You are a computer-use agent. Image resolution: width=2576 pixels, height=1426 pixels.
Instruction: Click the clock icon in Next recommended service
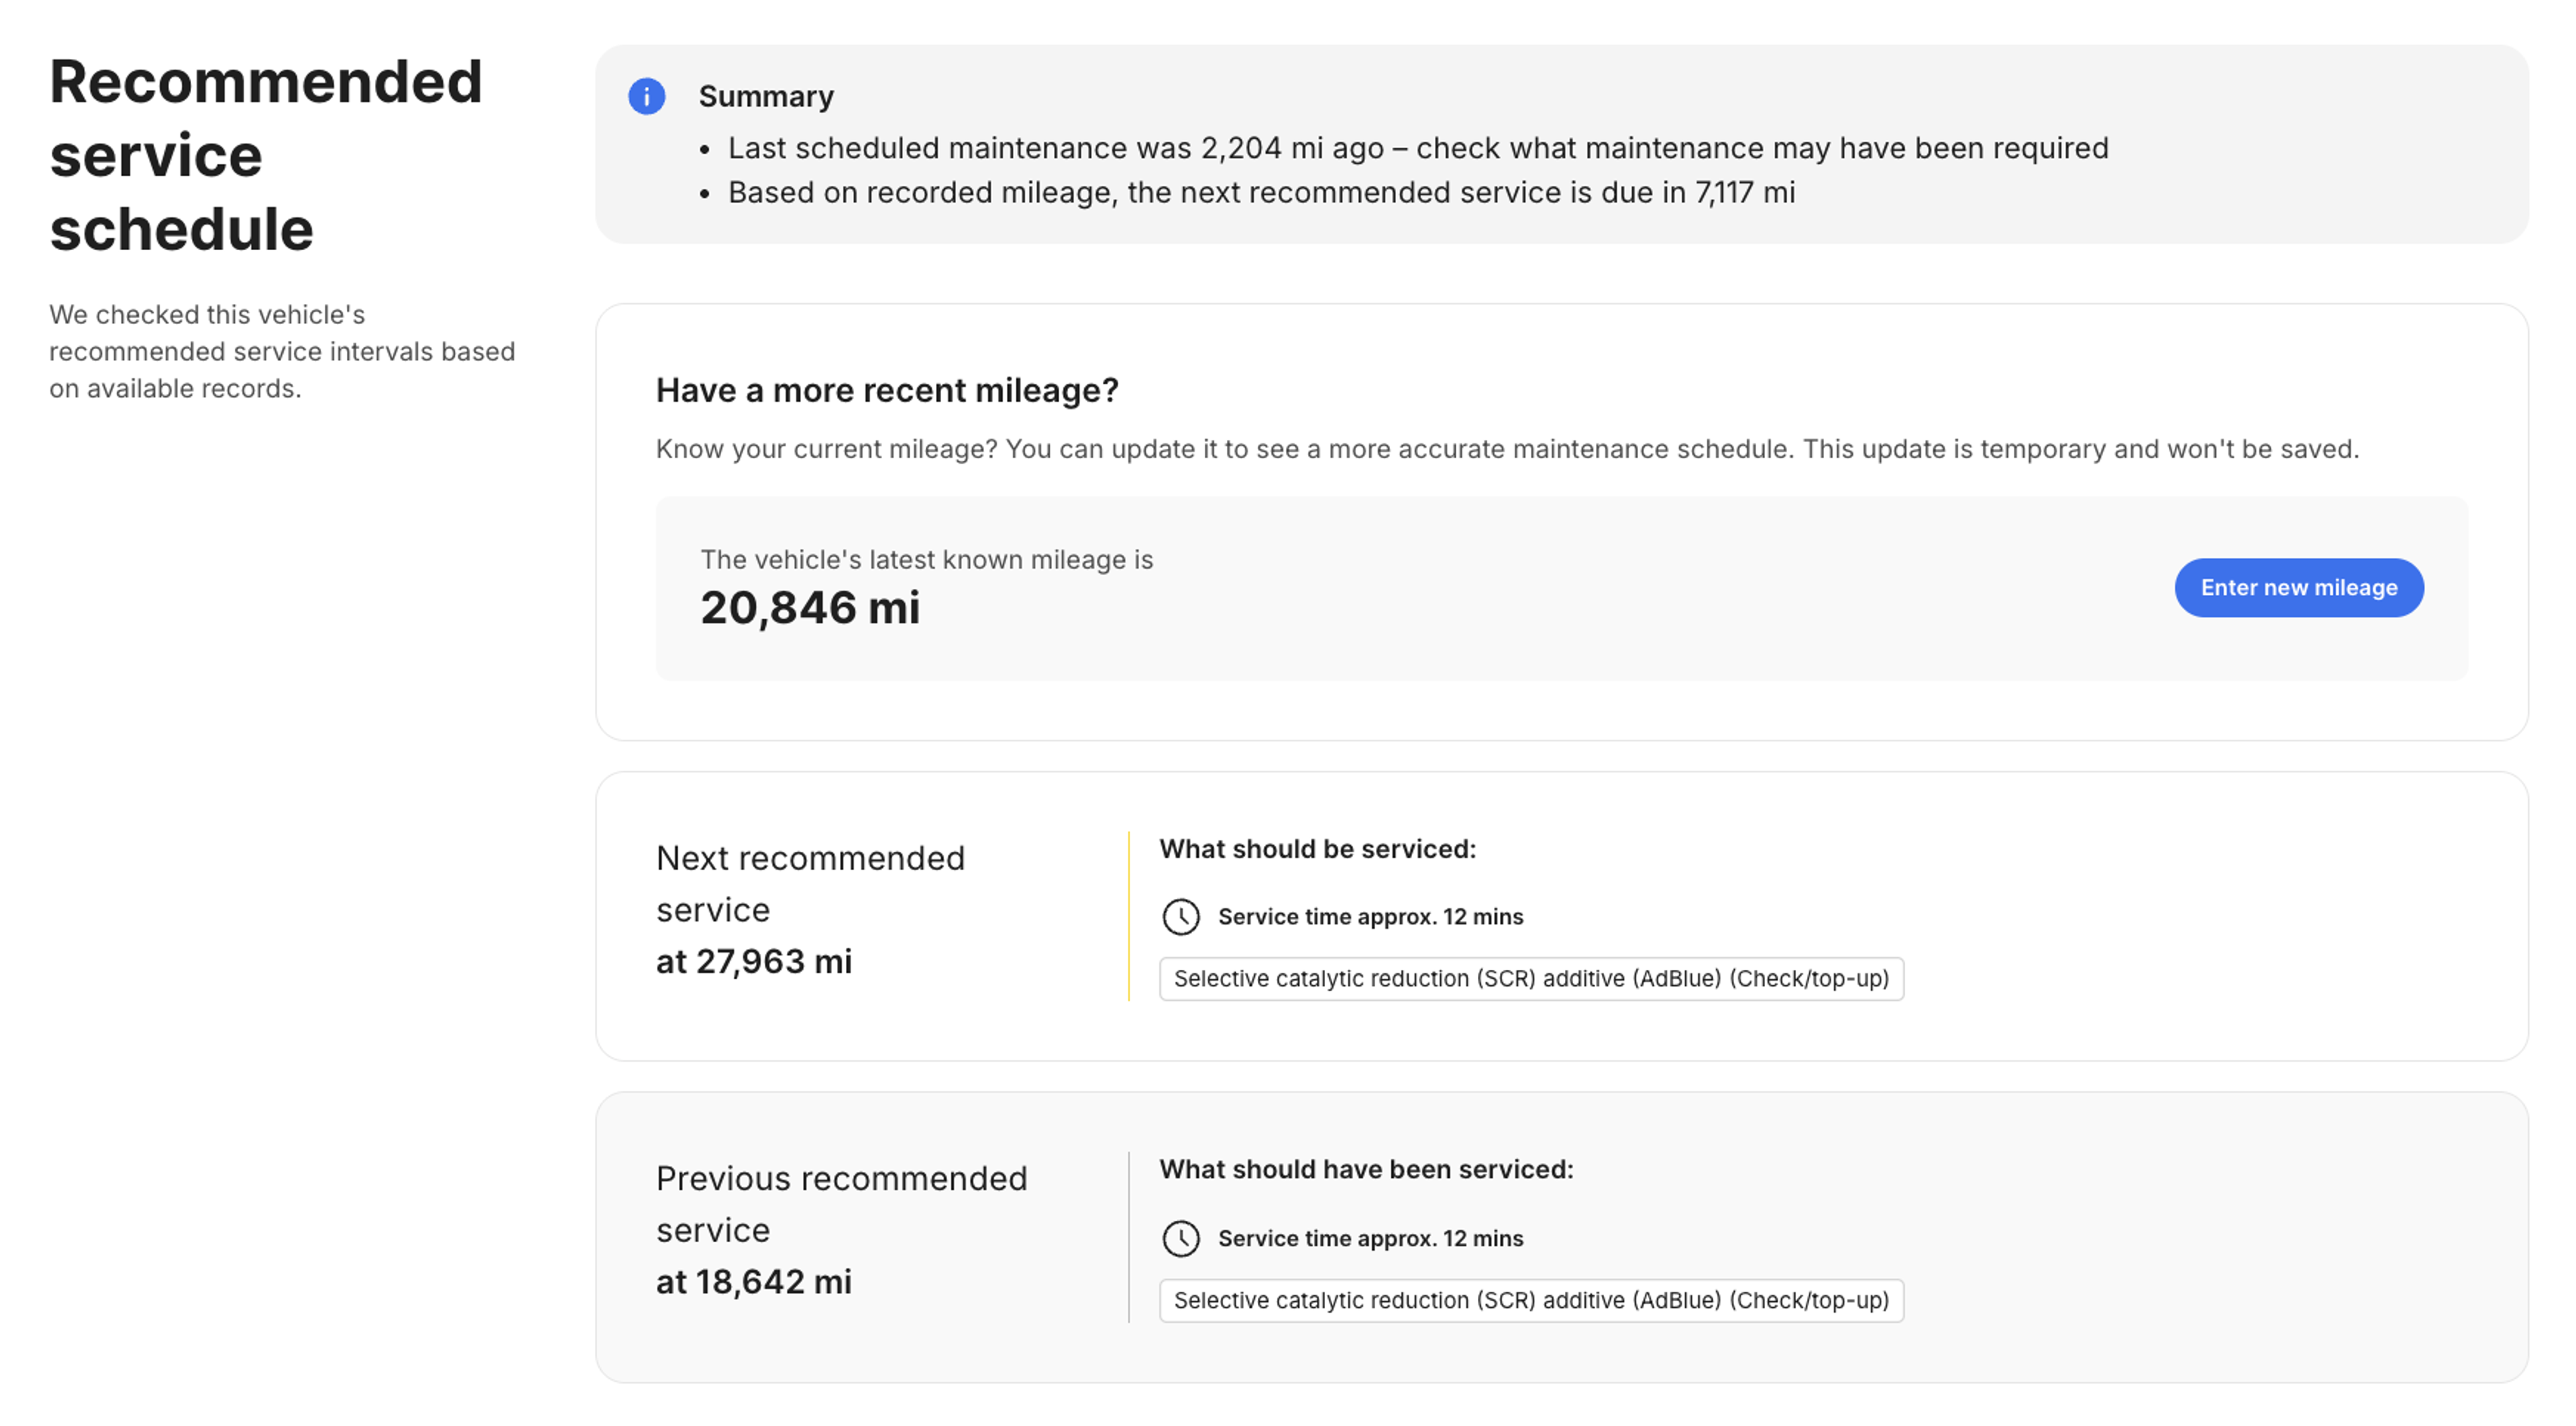tap(1180, 916)
